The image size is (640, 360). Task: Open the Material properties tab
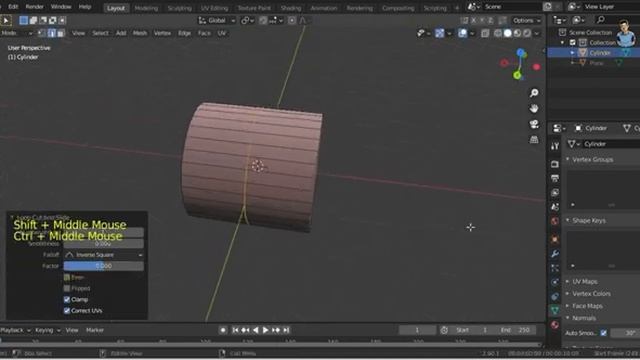click(x=555, y=325)
